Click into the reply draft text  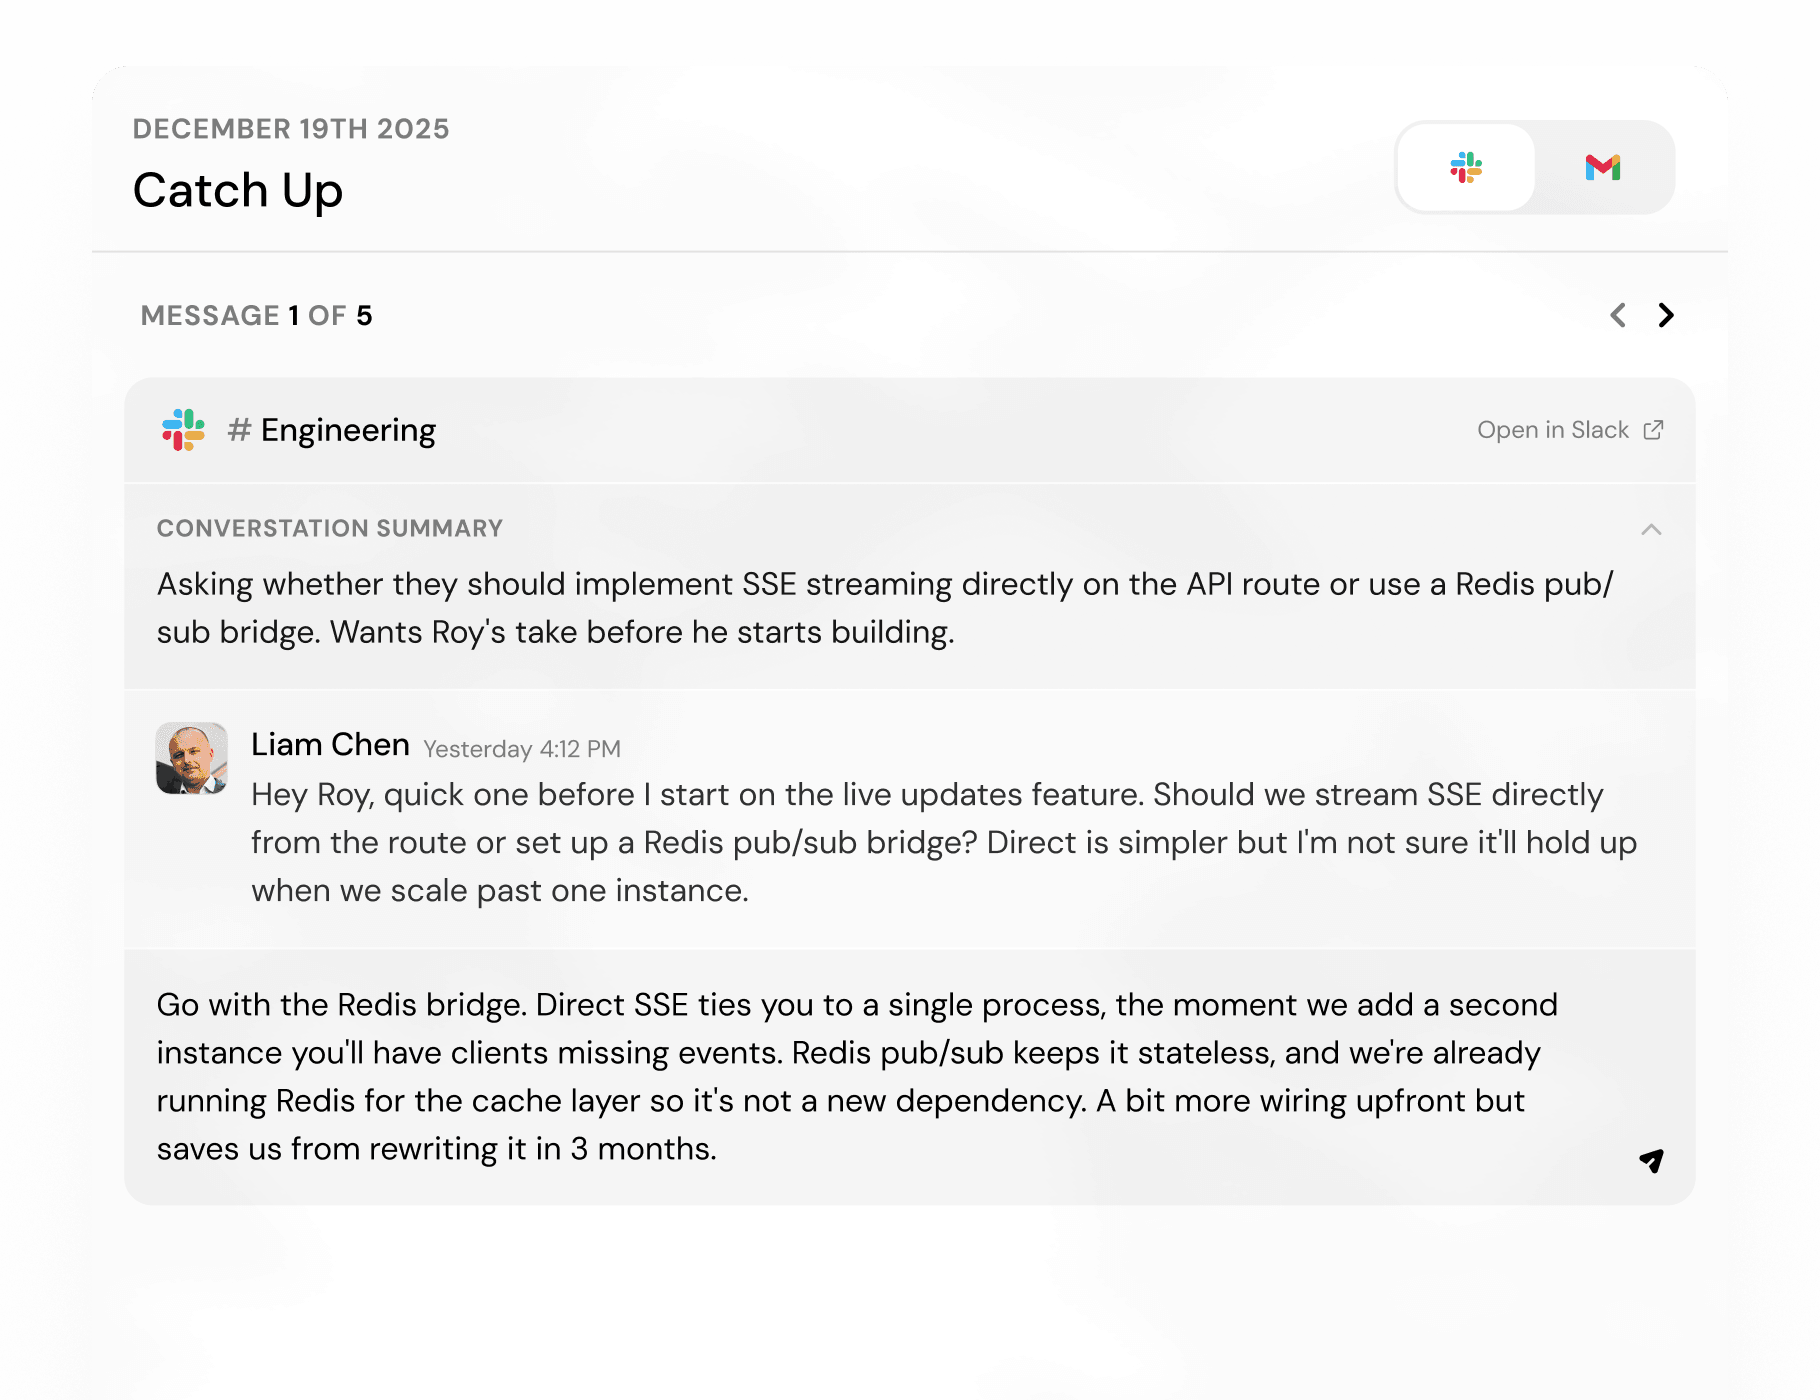pyautogui.click(x=855, y=1076)
